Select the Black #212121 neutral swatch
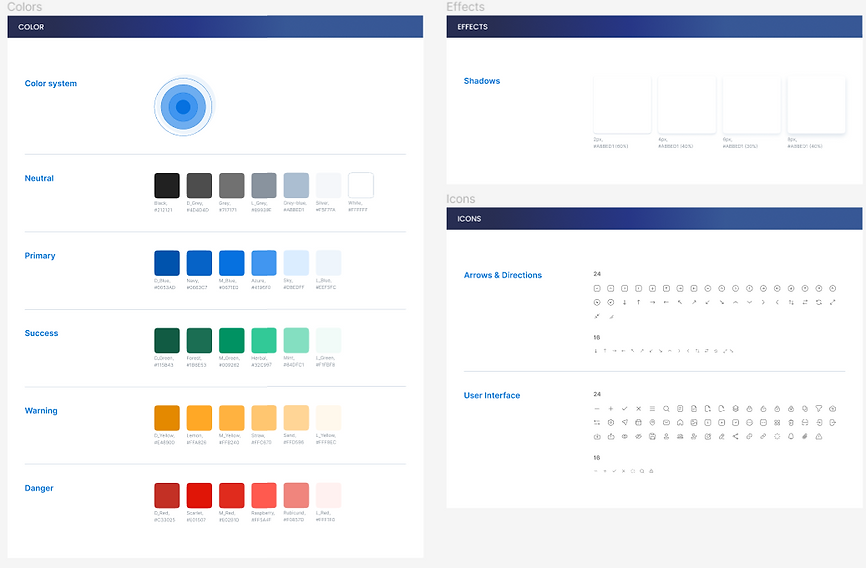866x568 pixels. (167, 185)
